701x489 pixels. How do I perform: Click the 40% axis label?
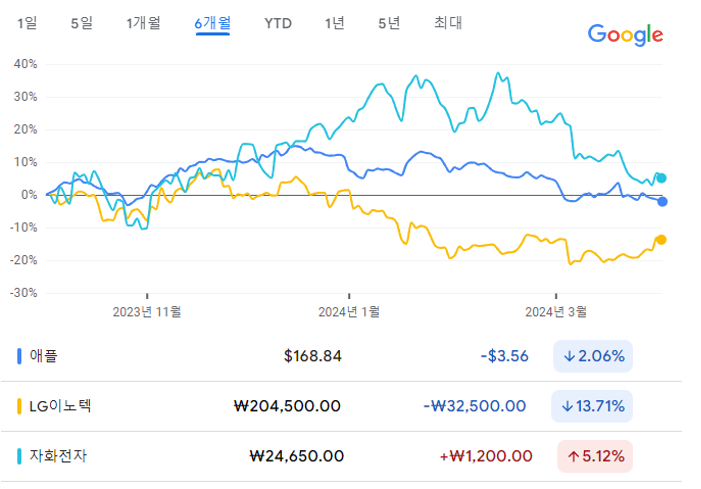pos(25,64)
